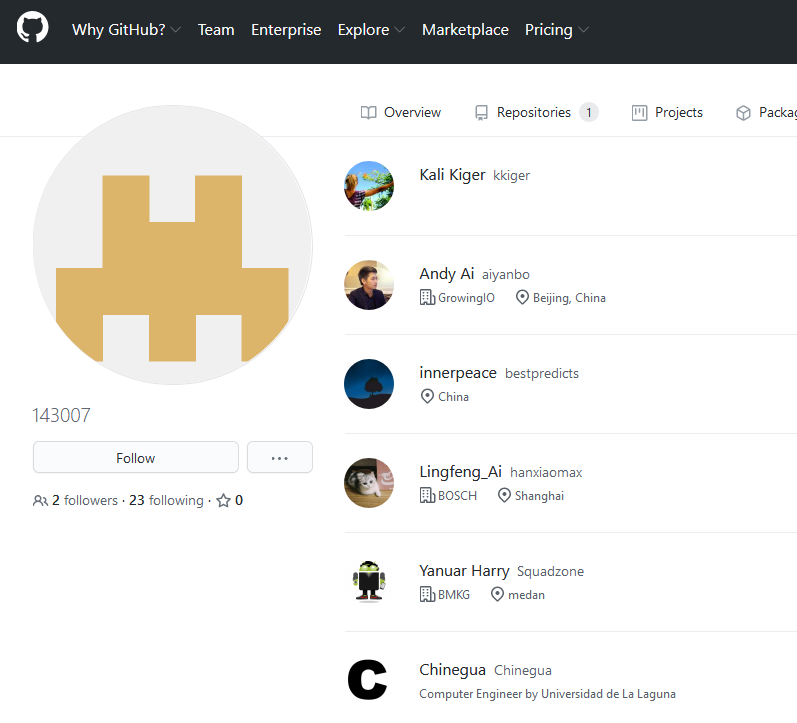Click Yanuar Harry's Android avatar
797x723 pixels.
coord(369,582)
